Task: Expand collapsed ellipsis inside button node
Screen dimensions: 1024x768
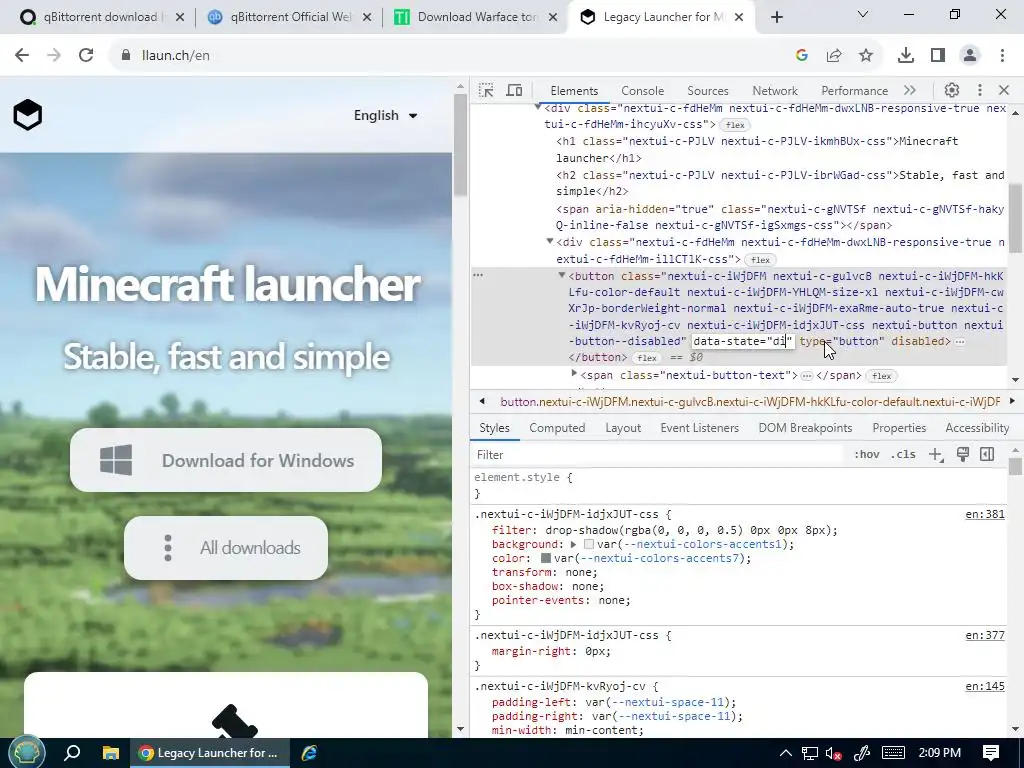Action: click(959, 342)
